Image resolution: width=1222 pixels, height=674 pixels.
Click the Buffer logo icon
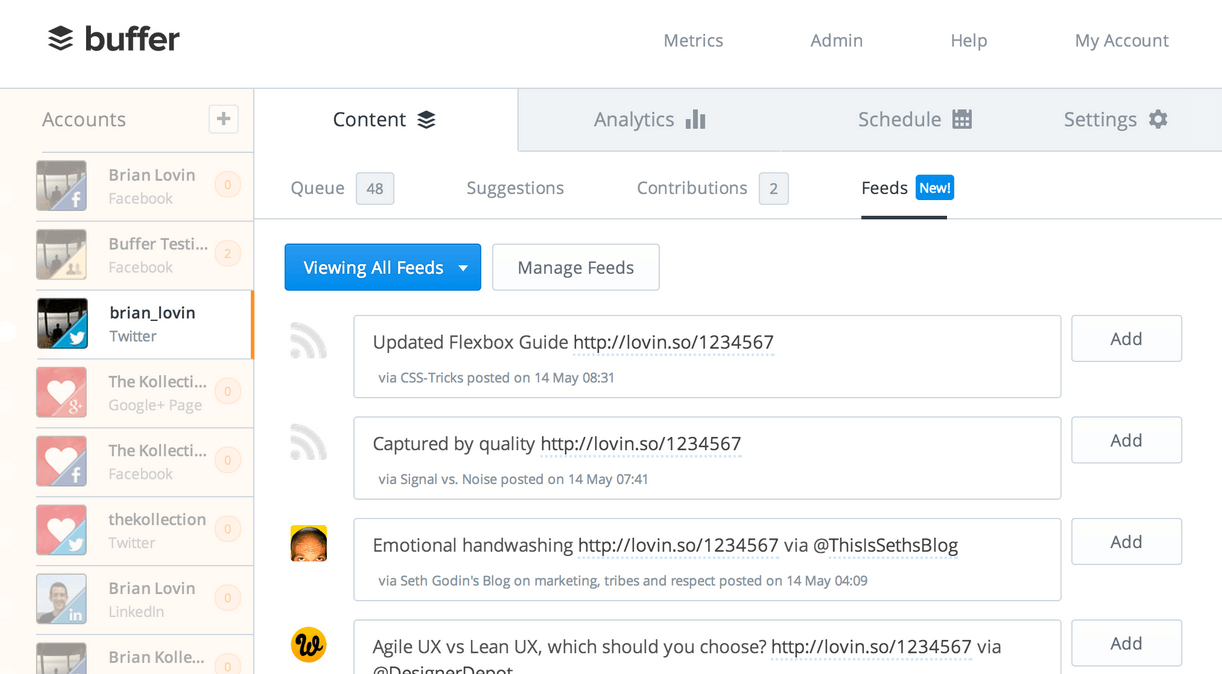[61, 39]
